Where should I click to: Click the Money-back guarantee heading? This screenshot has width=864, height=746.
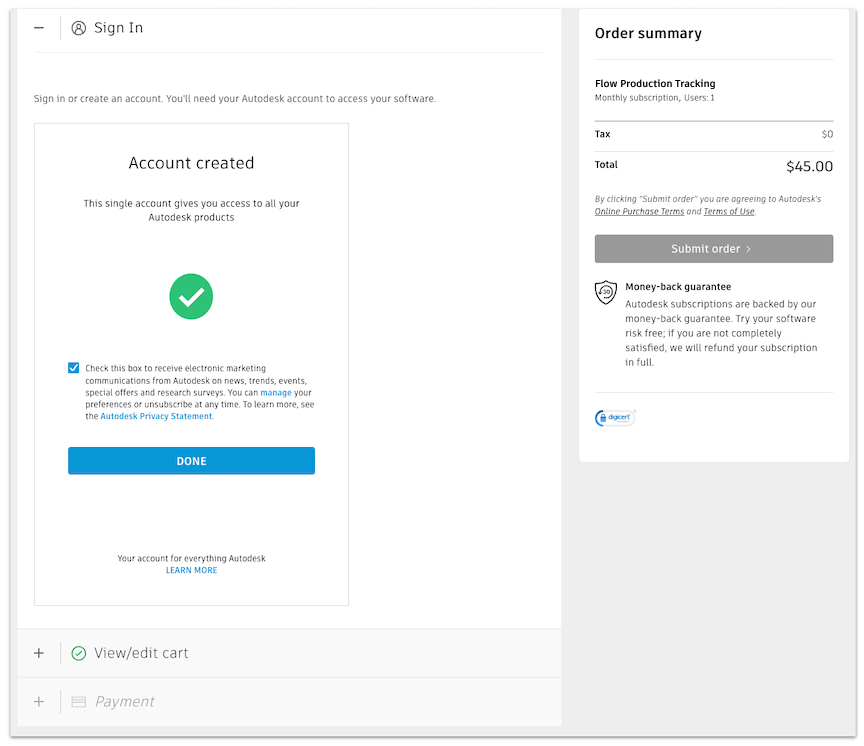point(678,286)
